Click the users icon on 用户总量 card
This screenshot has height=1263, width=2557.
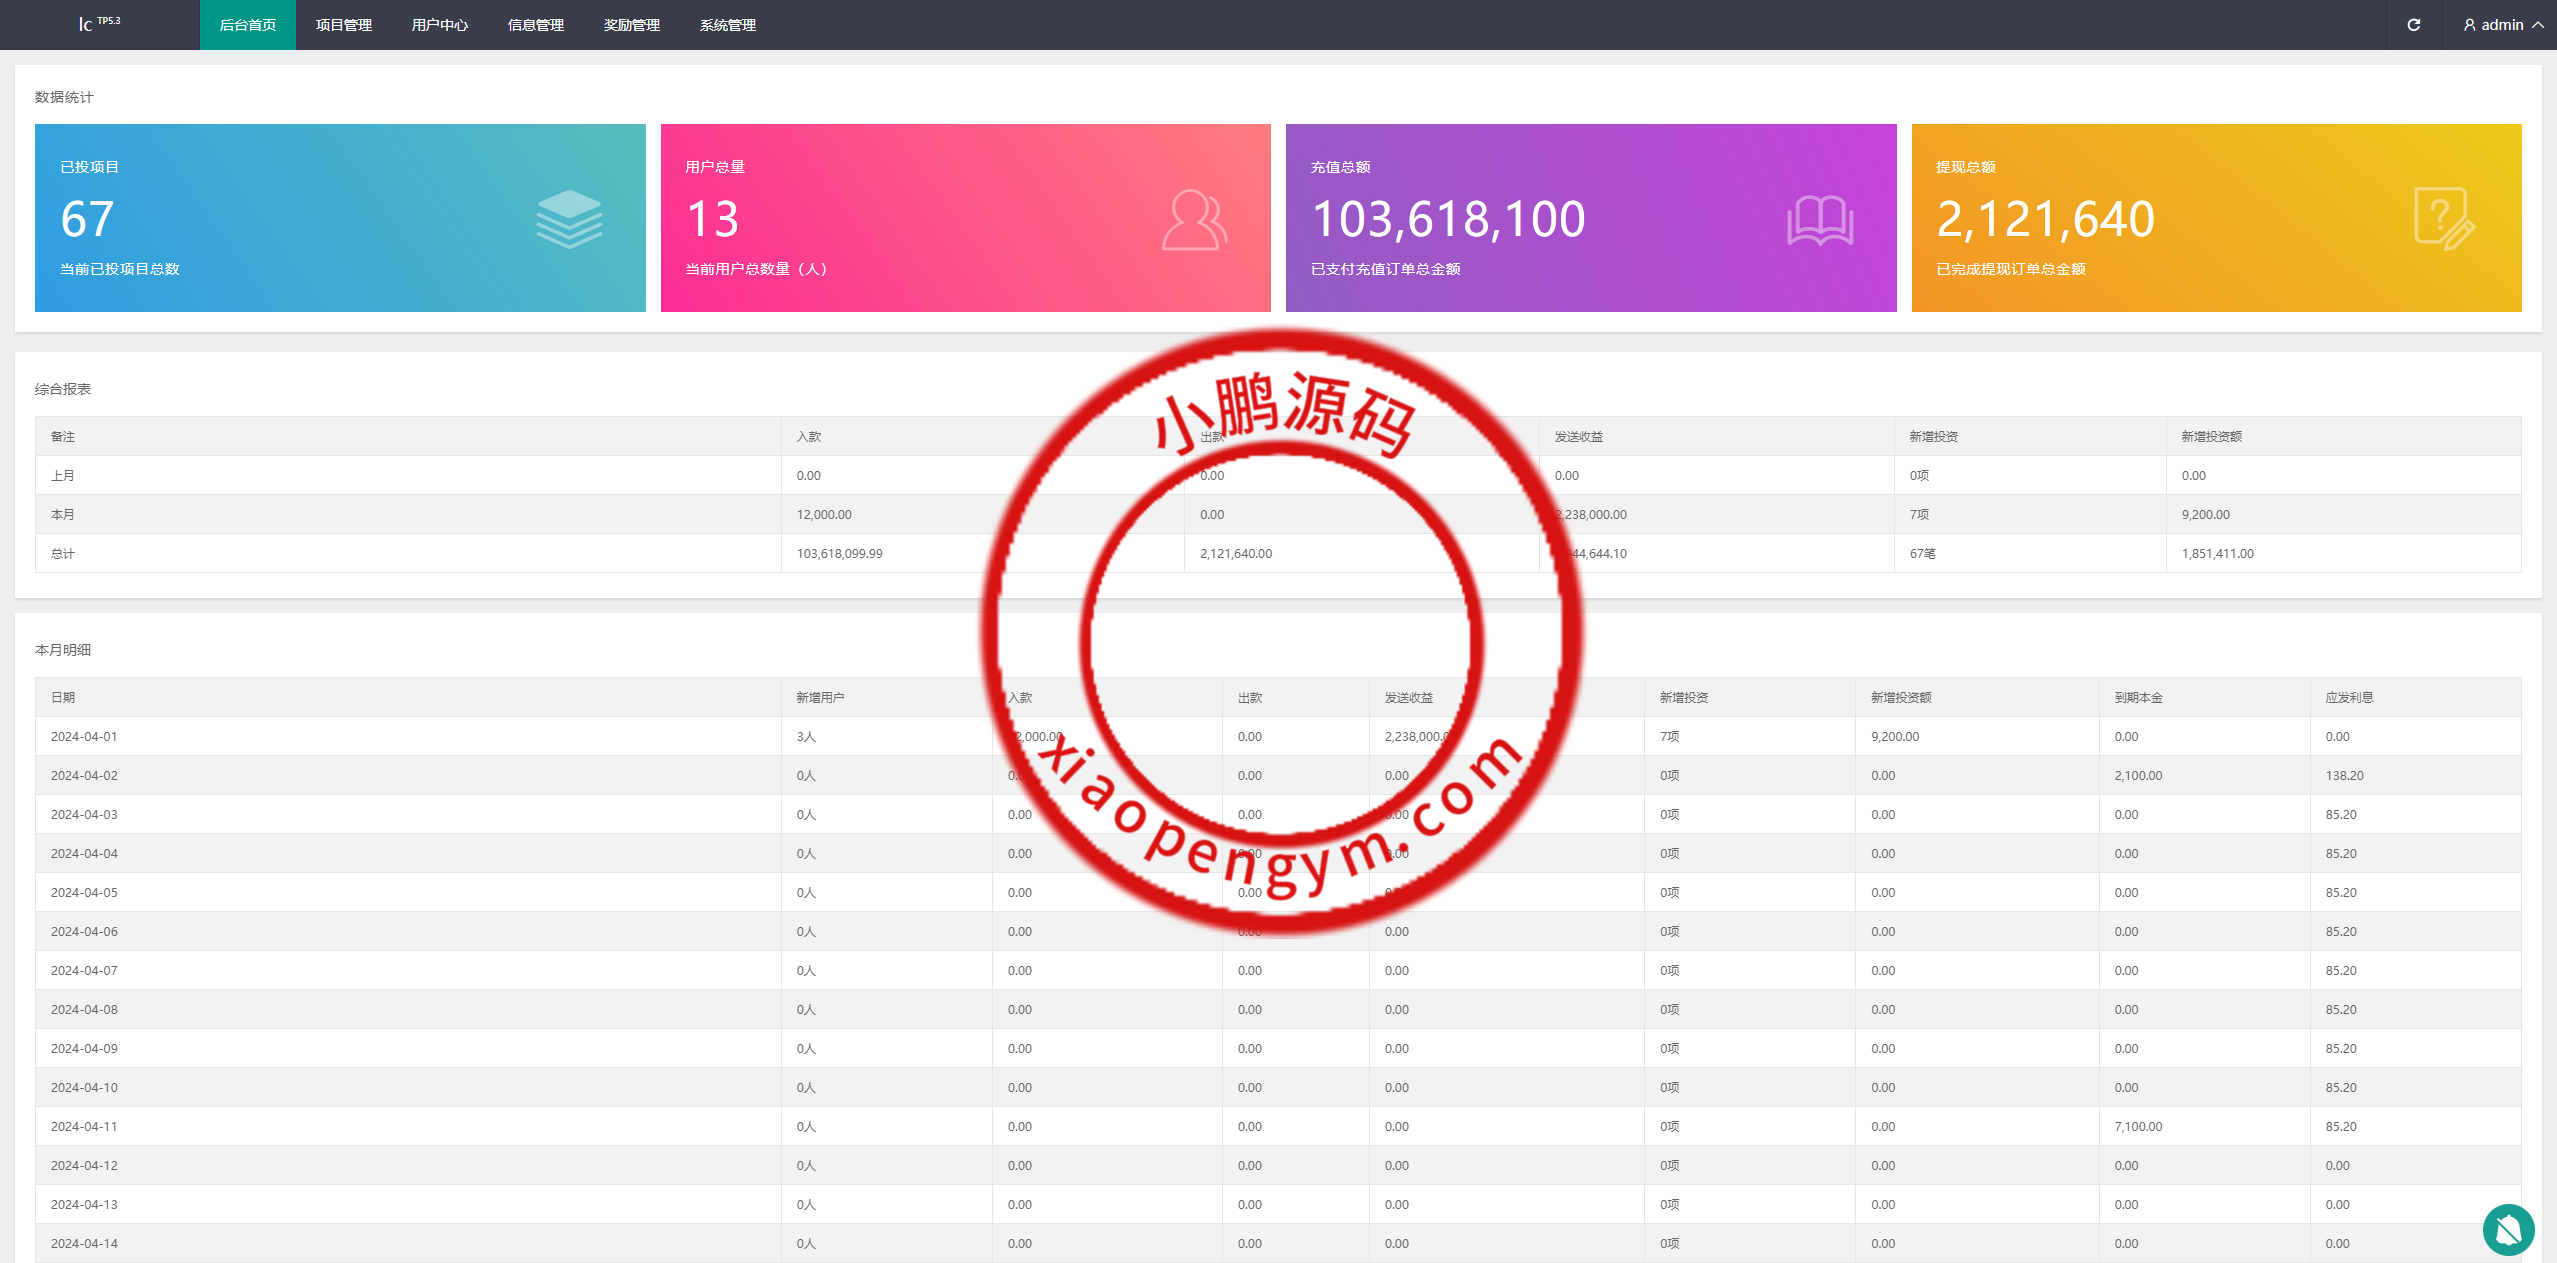tap(1194, 219)
